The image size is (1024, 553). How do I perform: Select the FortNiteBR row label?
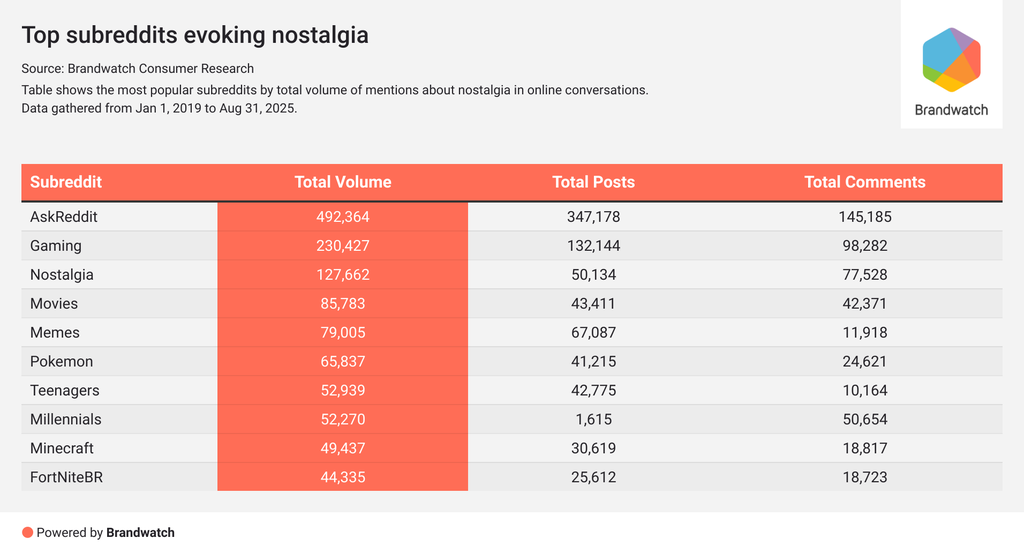(x=67, y=478)
